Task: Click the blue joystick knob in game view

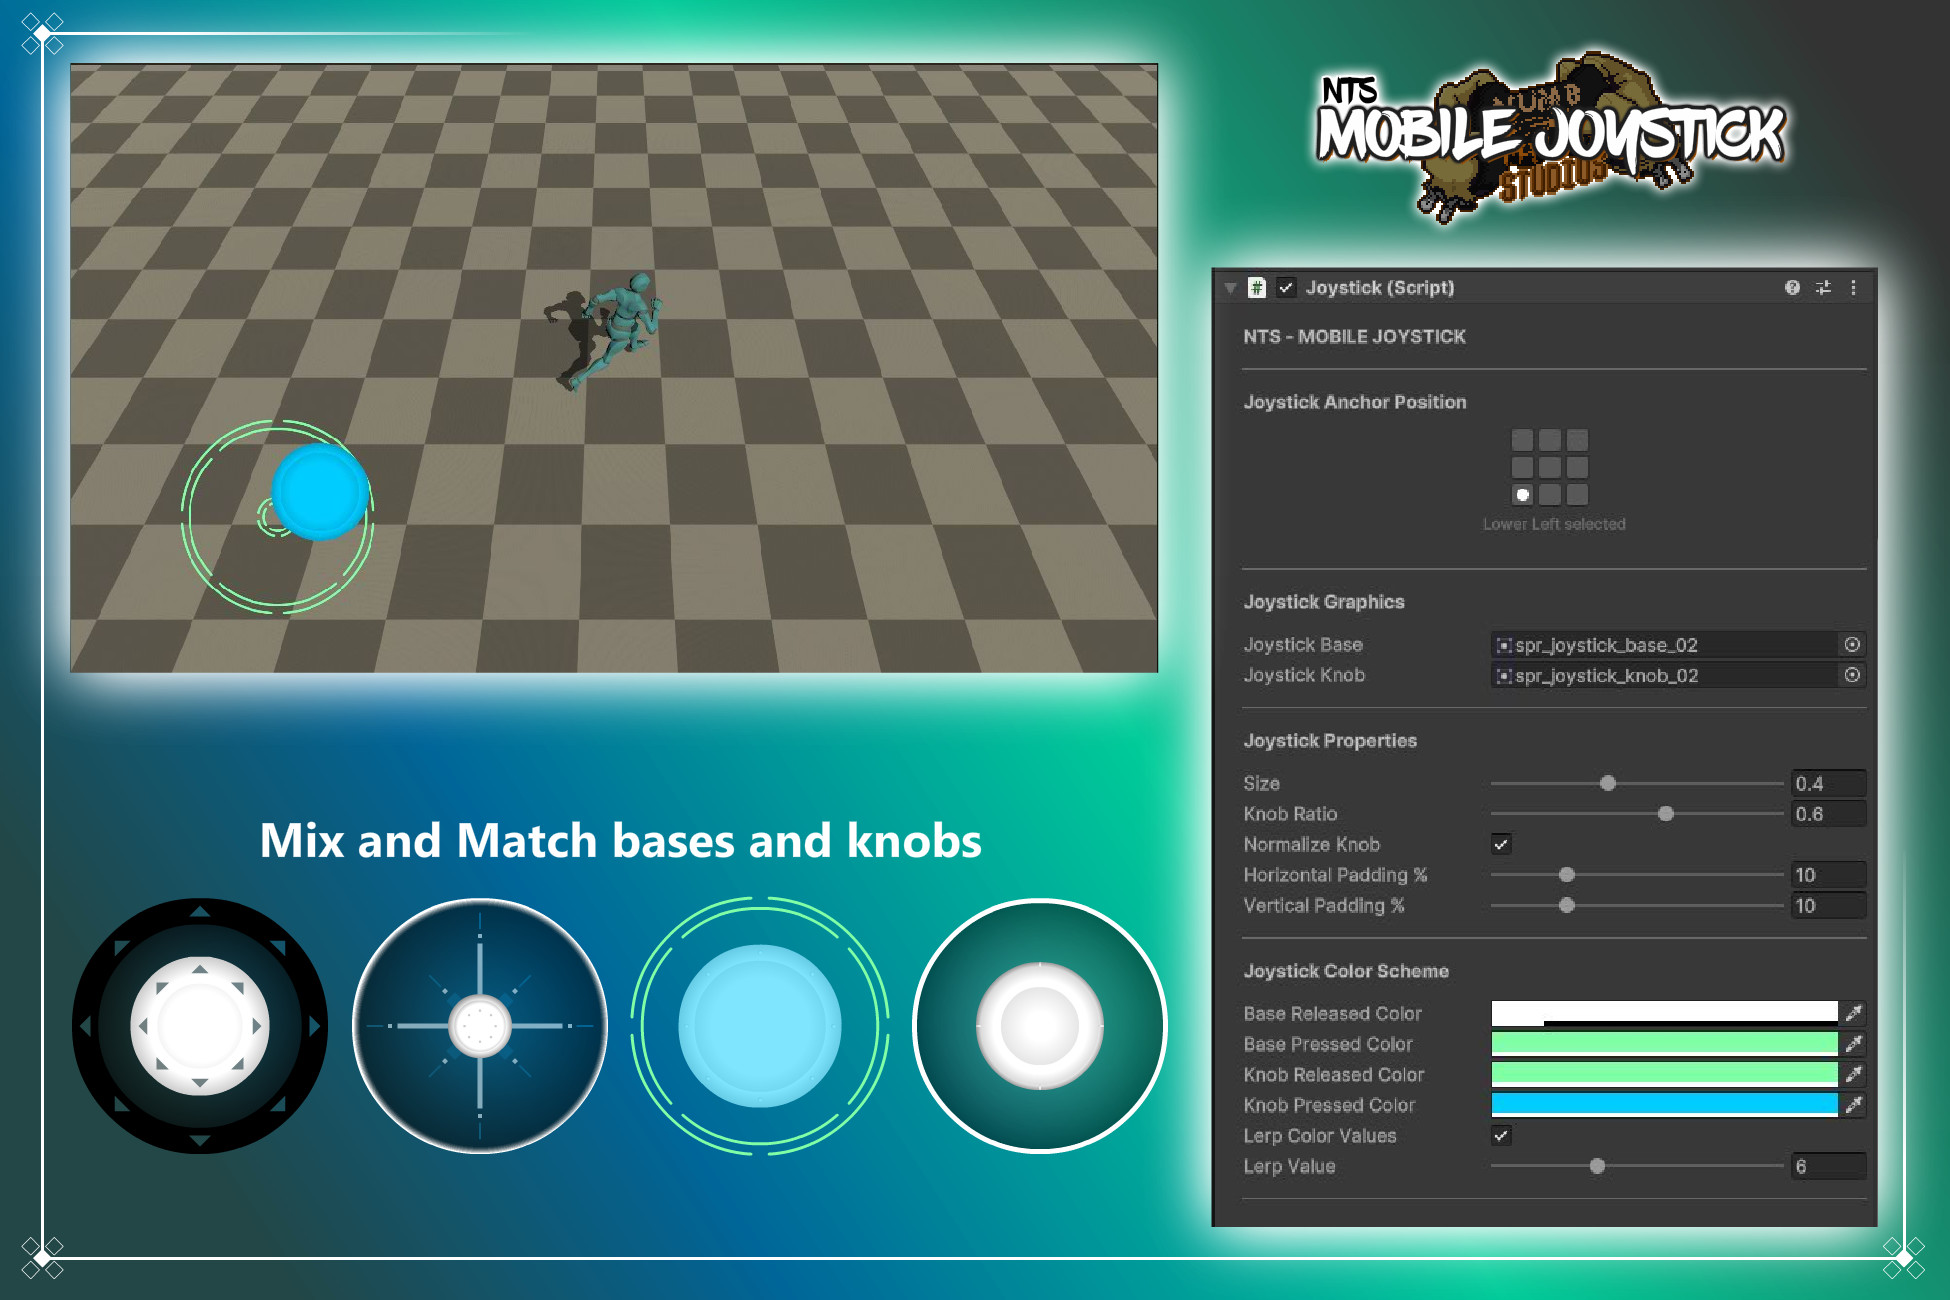Action: [320, 493]
